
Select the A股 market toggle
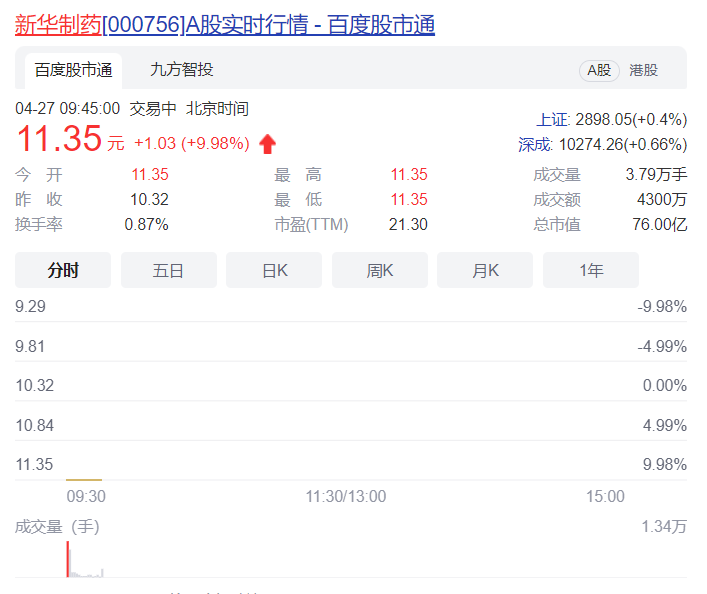tap(599, 70)
